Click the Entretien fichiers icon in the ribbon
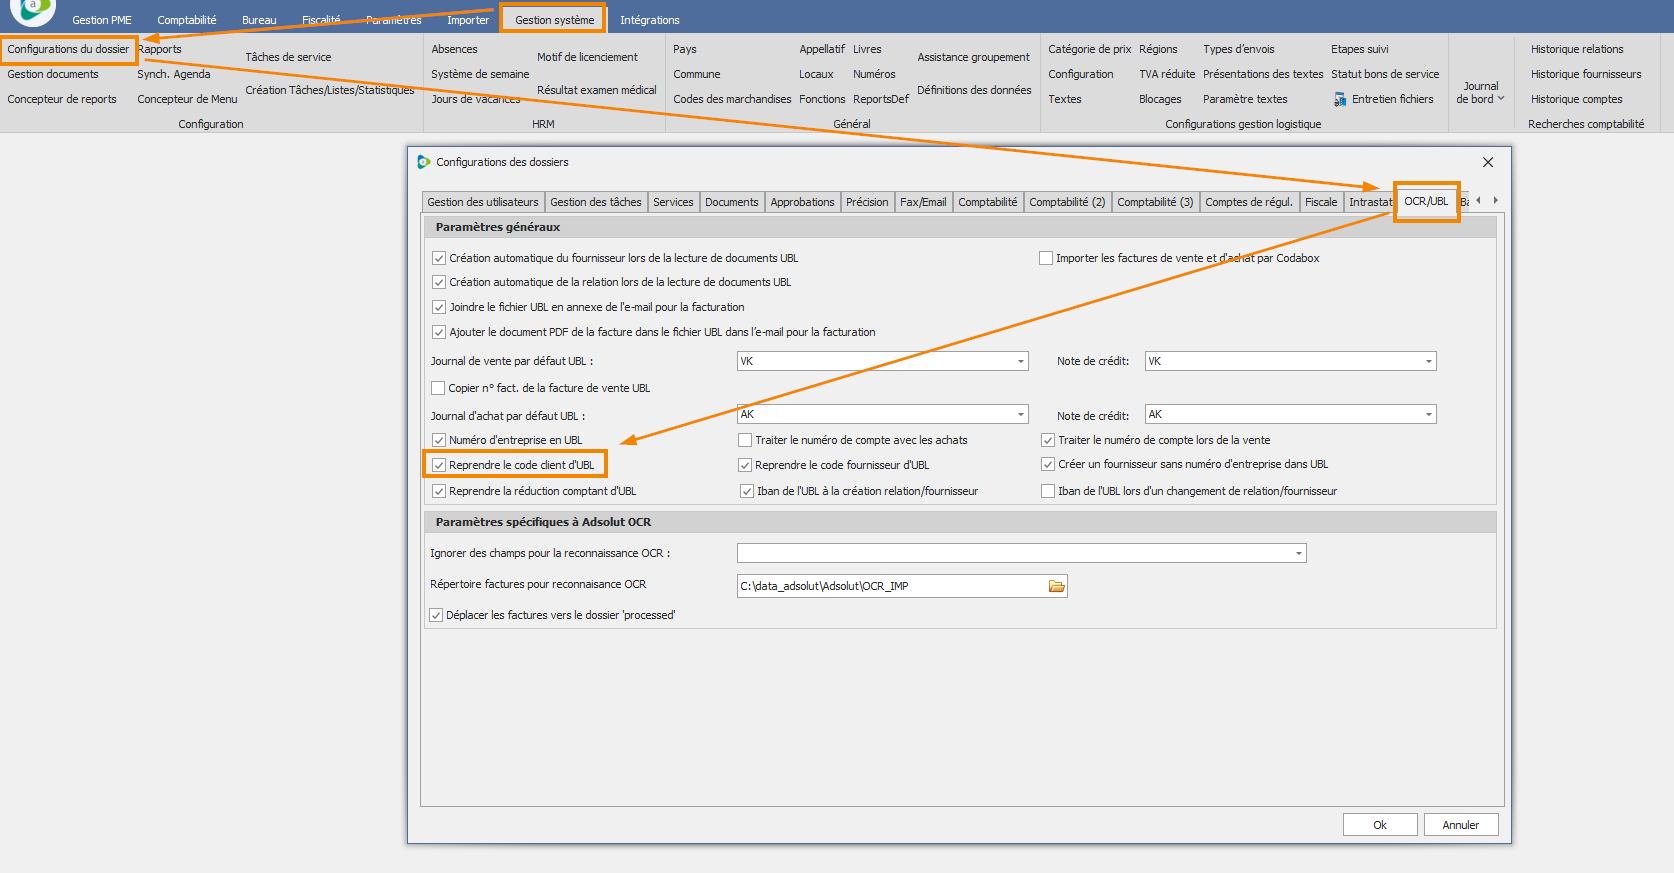Screen dimensions: 1674x873 (1340, 100)
